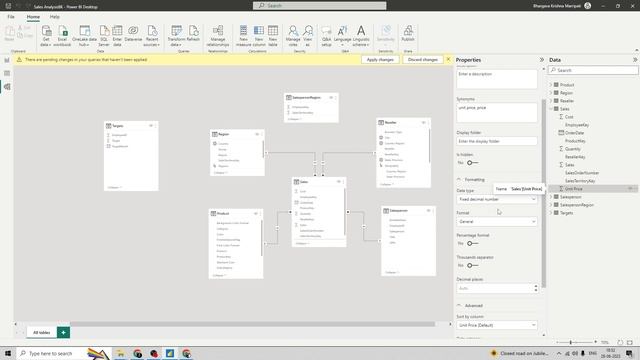
Task: Open OneLake data hub
Action: (x=84, y=35)
